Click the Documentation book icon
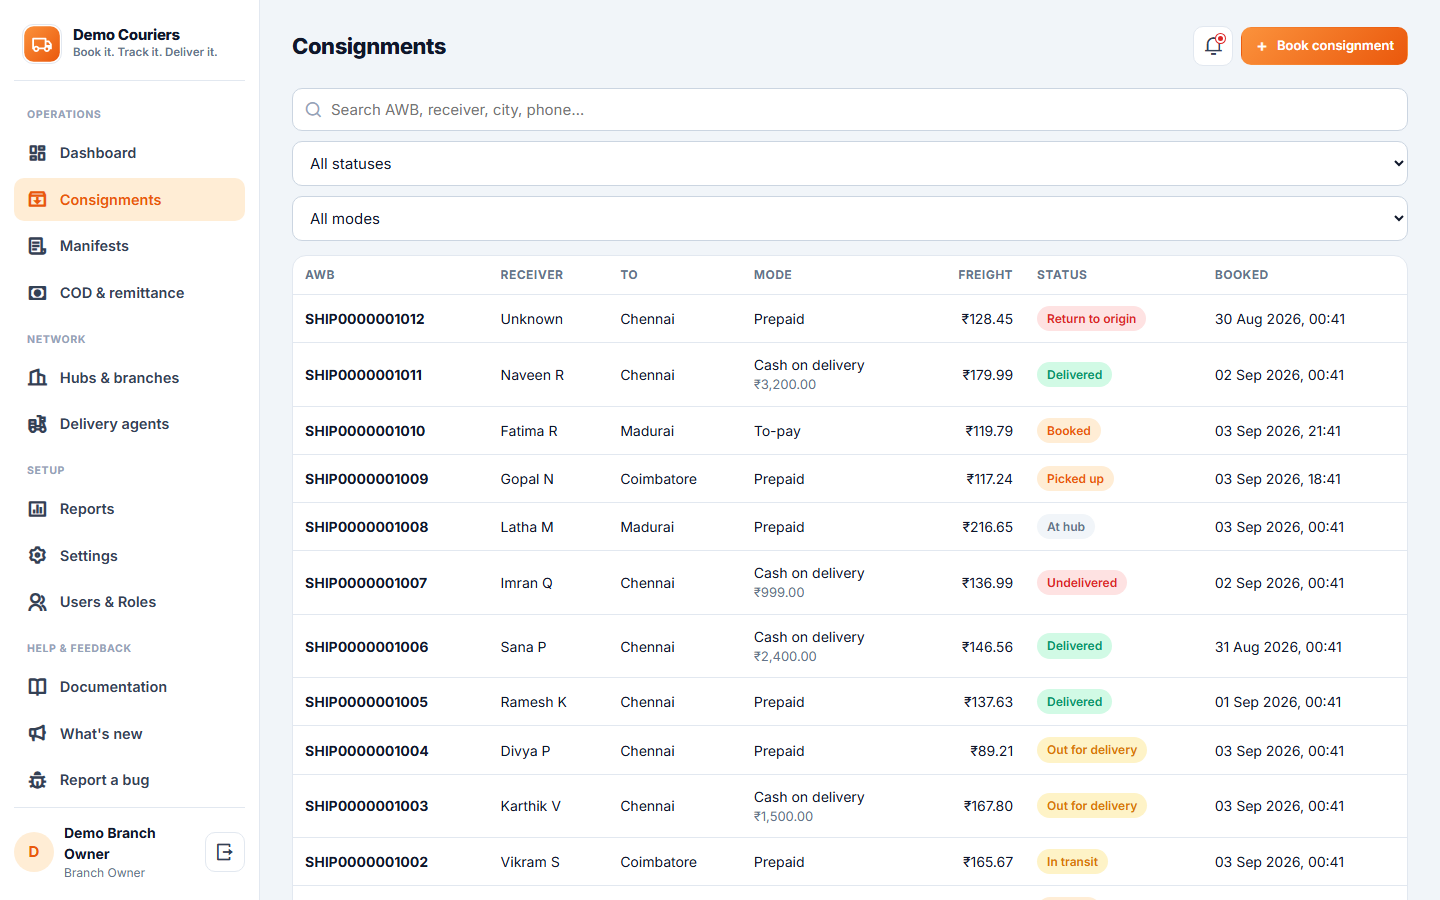This screenshot has height=900, width=1440. point(37,687)
